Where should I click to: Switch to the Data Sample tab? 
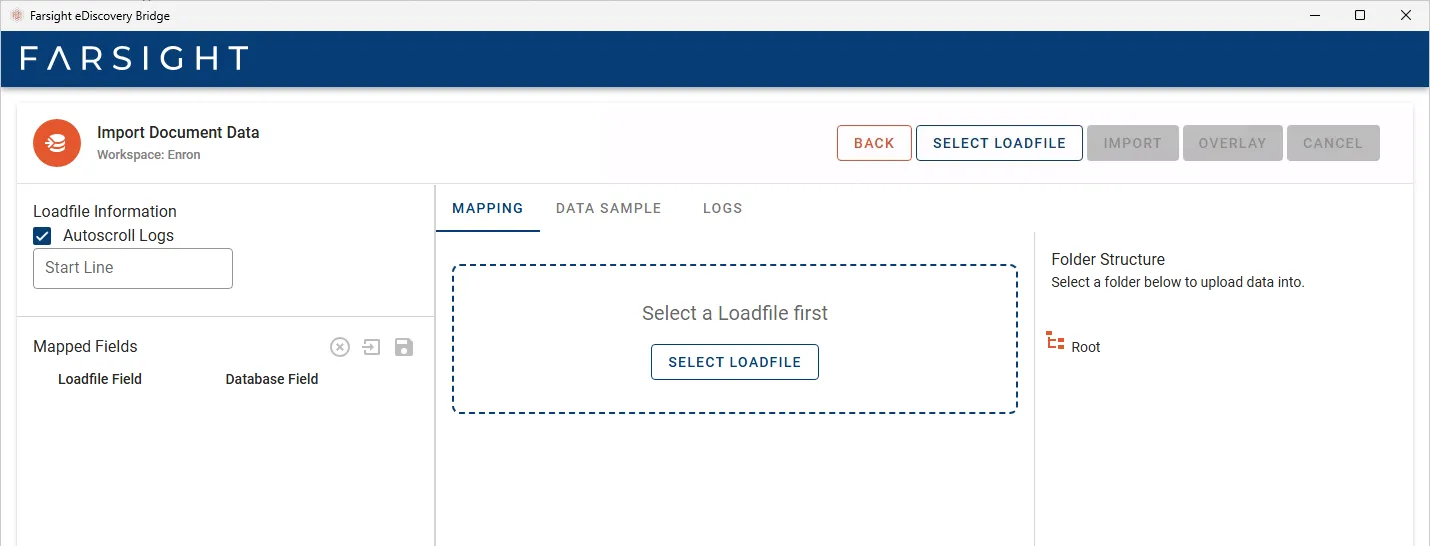click(608, 208)
